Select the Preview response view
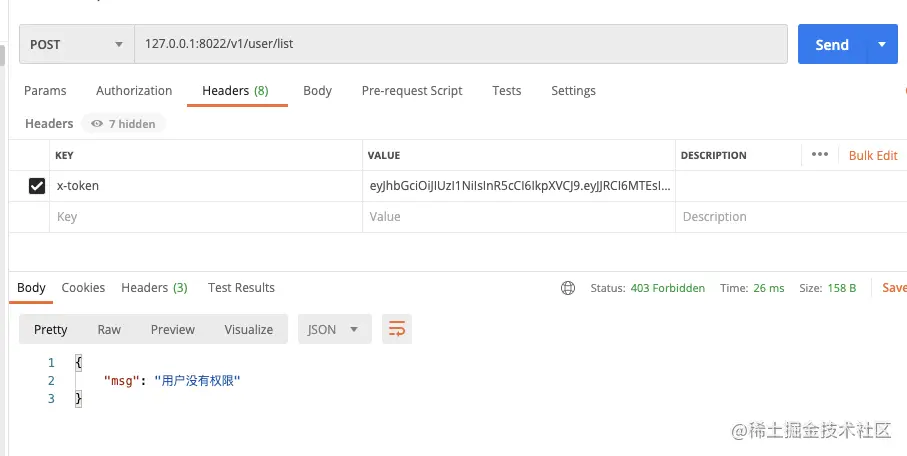Screen dimensions: 907x456 (x=173, y=329)
